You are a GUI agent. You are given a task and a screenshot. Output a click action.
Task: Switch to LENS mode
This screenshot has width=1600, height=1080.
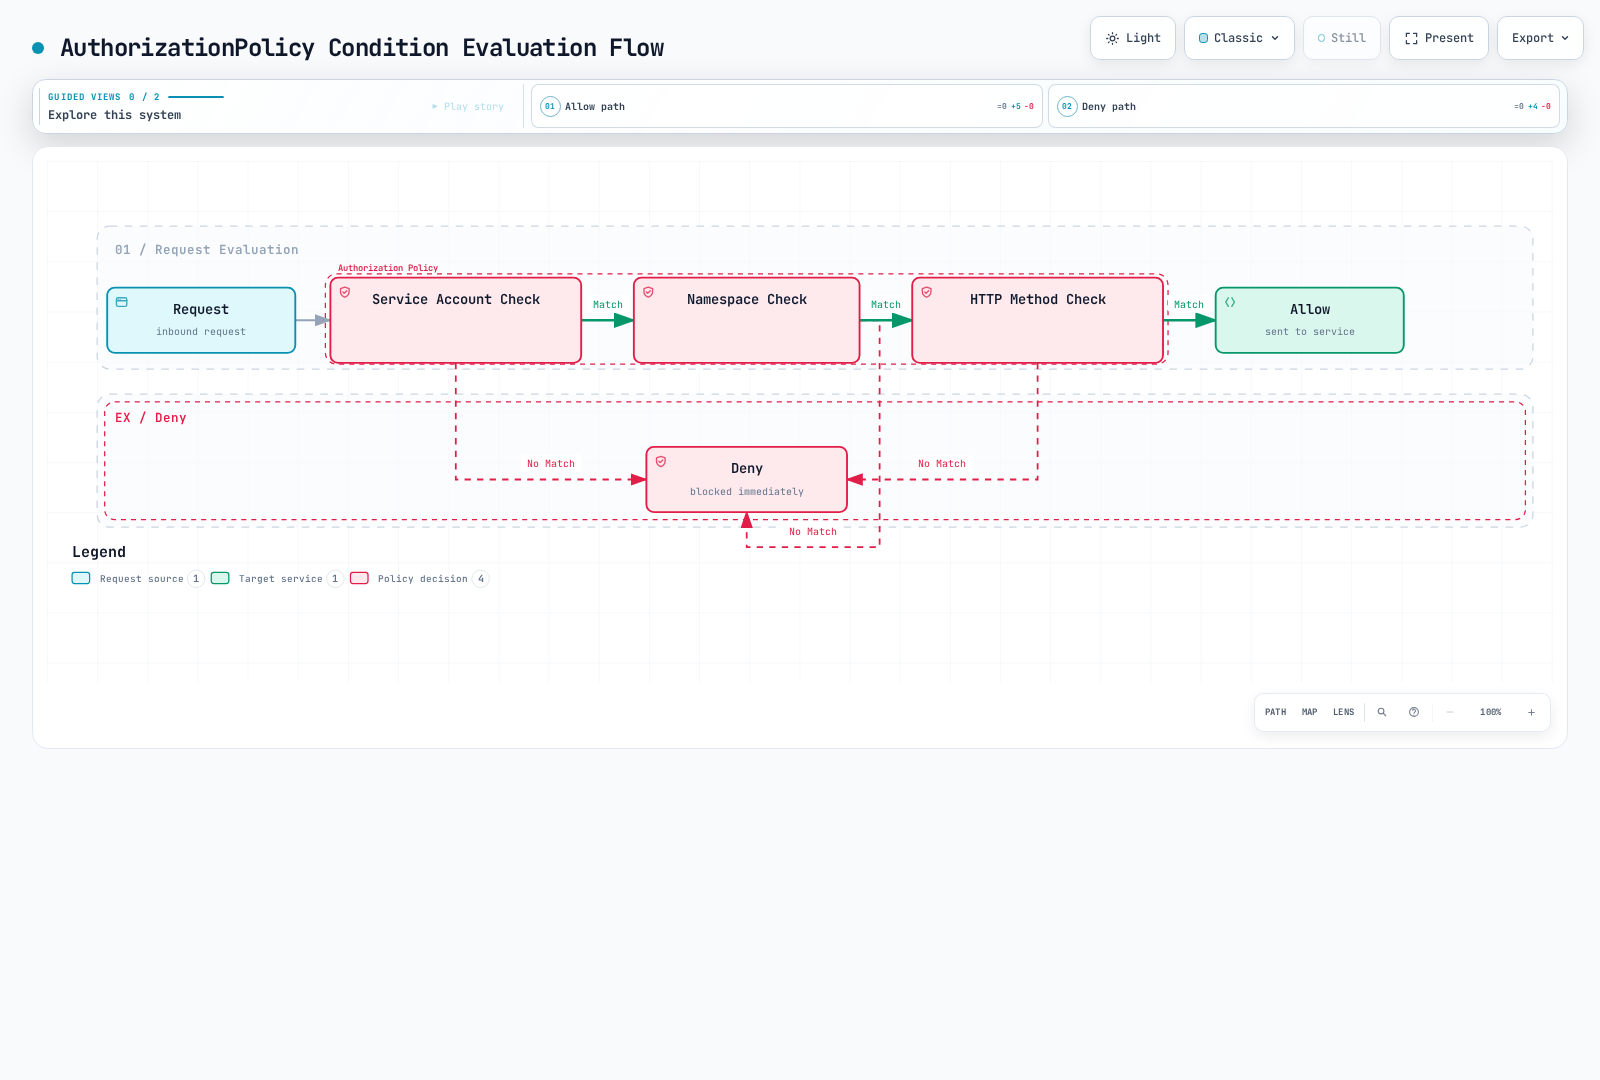[1344, 712]
